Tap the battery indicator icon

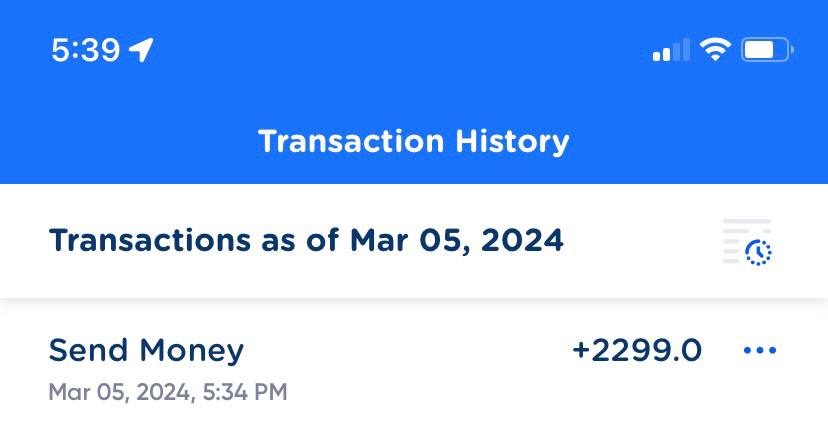(766, 49)
